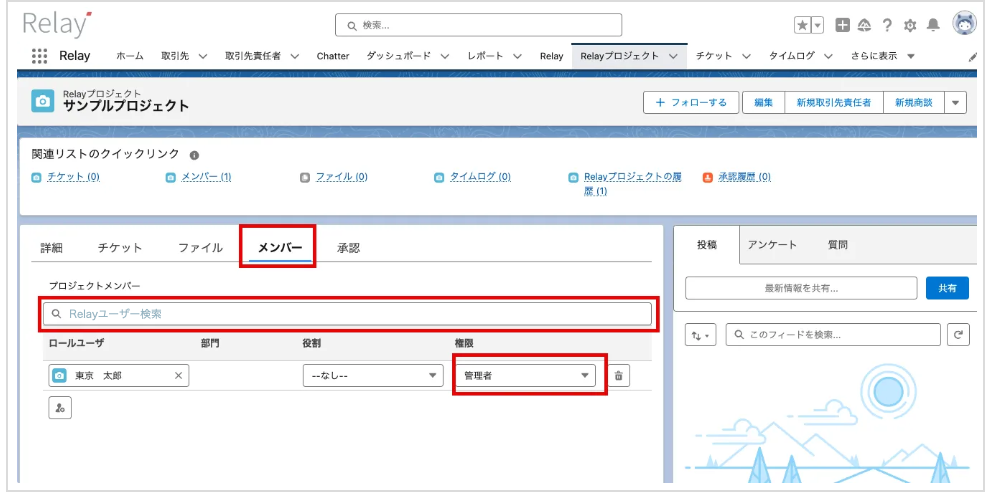Select the メンバー tab
This screenshot has height=492, width=985.
[280, 248]
